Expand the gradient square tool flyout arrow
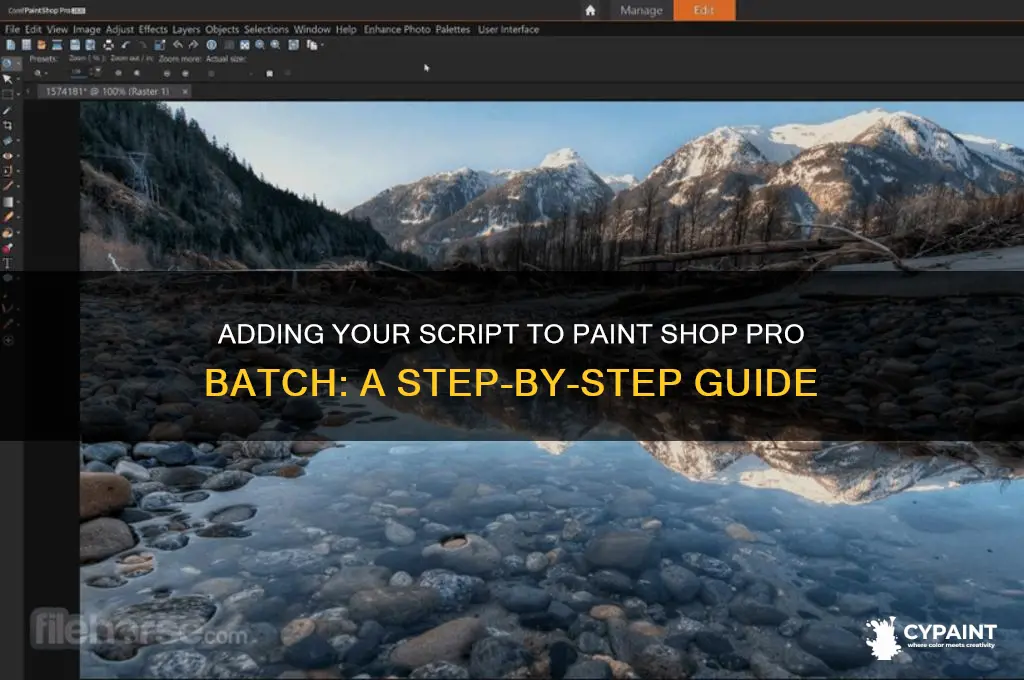The height and width of the screenshot is (680, 1024). [18, 202]
